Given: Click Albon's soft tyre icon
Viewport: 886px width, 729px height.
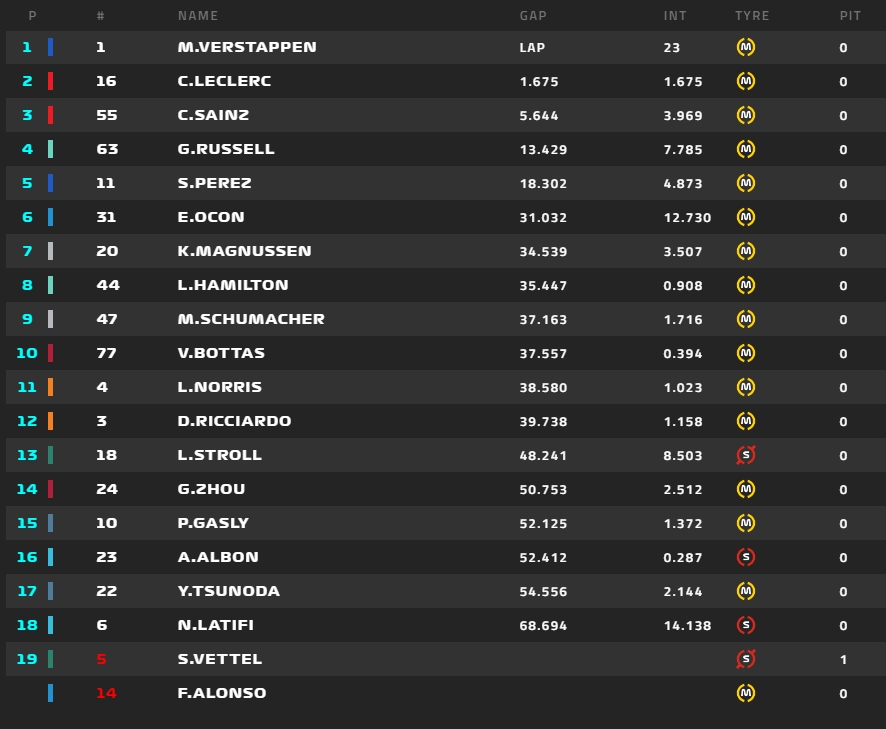Looking at the screenshot, I should pos(745,557).
